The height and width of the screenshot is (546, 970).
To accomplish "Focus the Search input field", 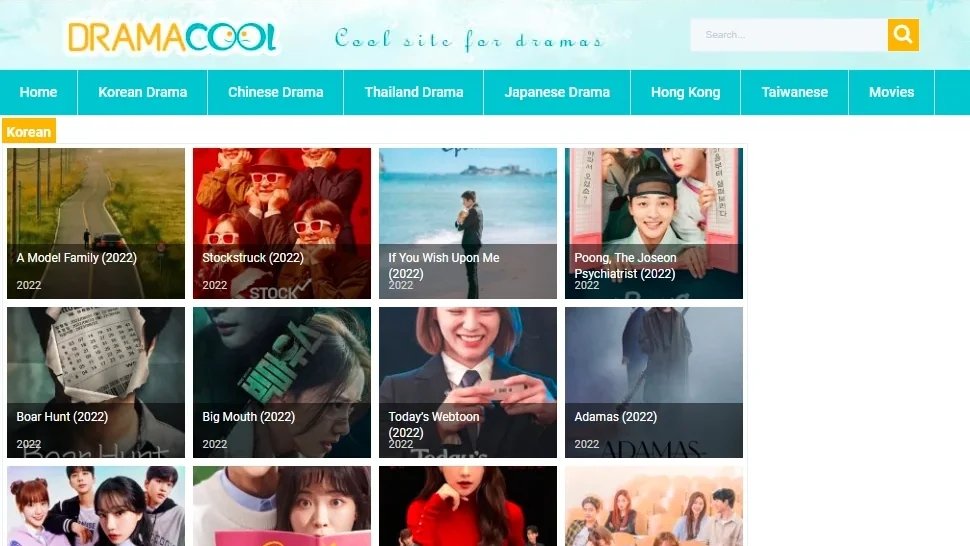I will pos(789,35).
